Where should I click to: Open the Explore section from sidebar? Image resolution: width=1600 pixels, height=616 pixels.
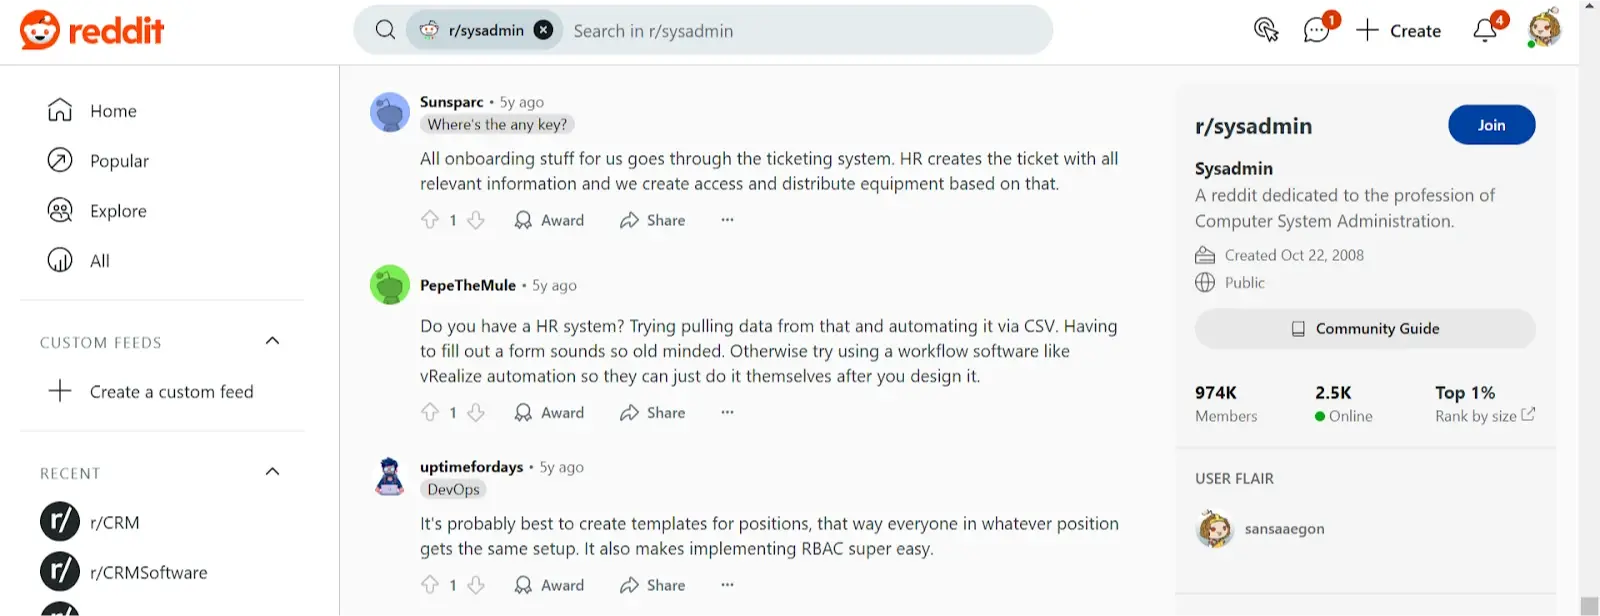[118, 211]
